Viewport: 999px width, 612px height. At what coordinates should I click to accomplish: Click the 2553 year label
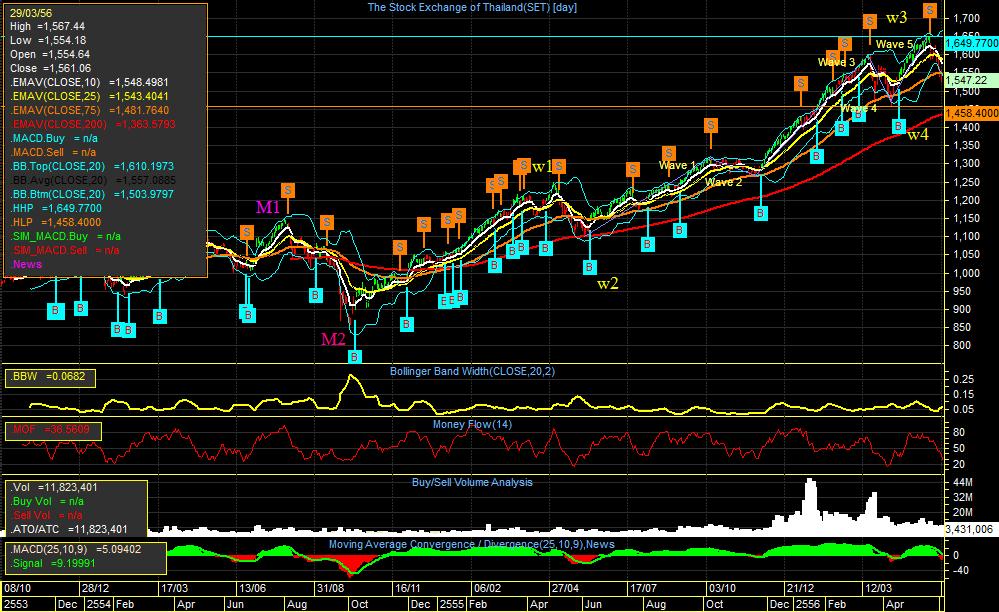click(16, 604)
